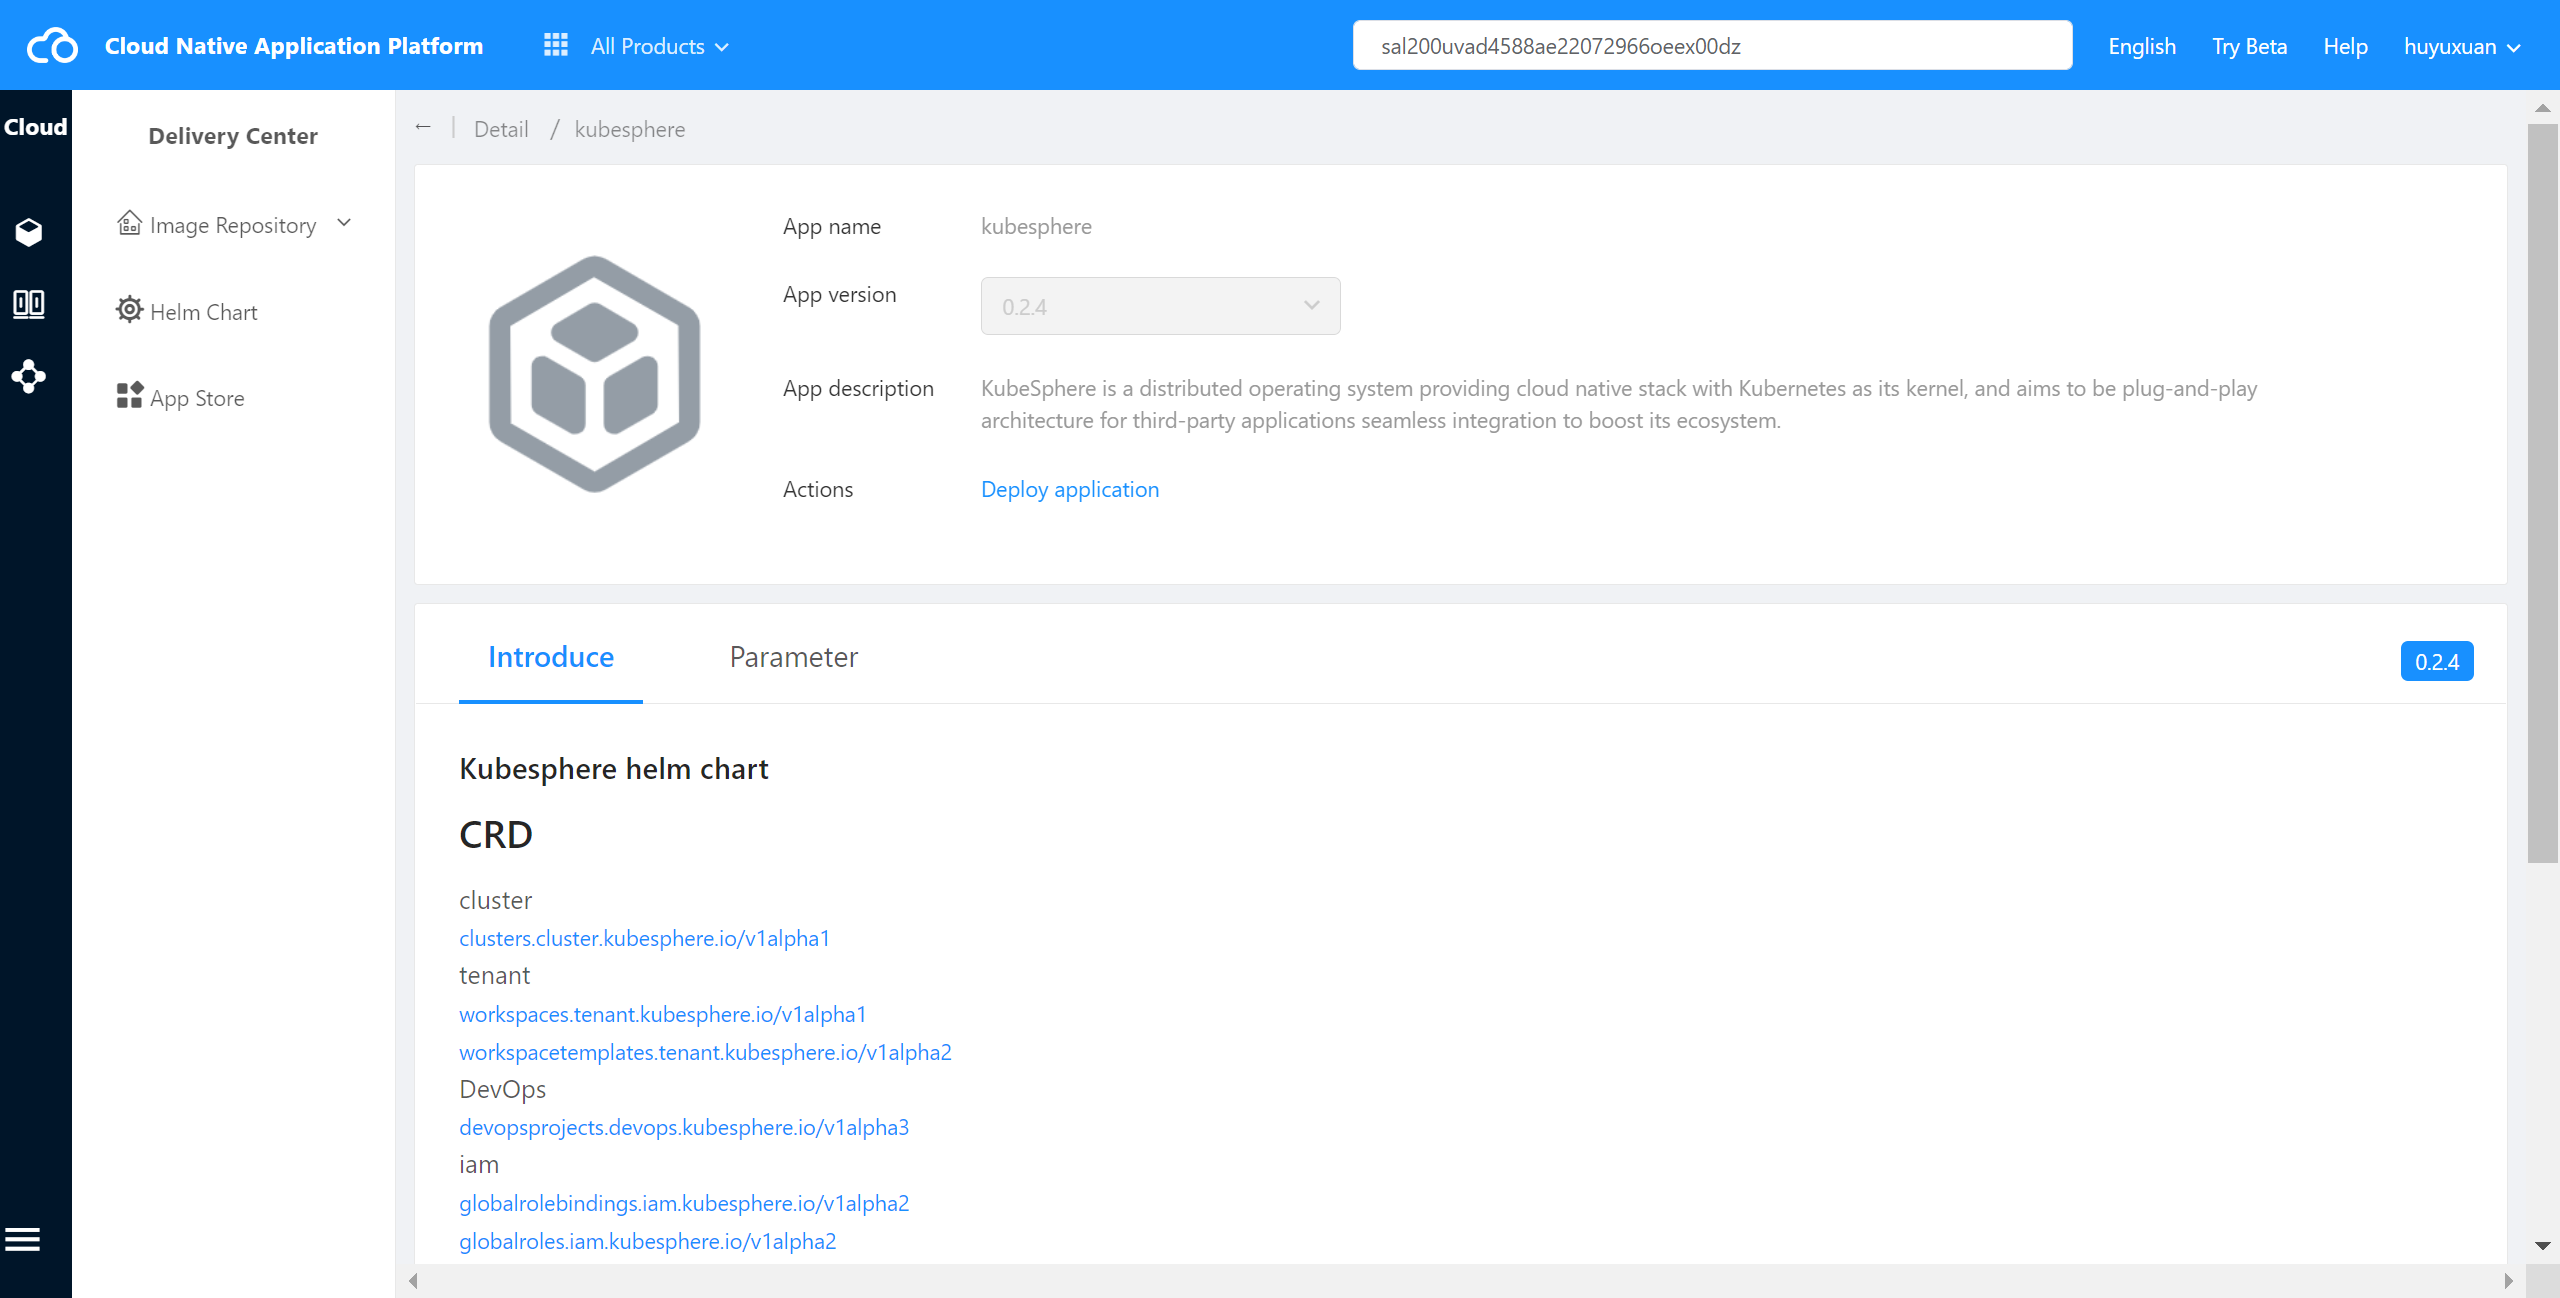Click the Cloud Native Application Platform title

(x=294, y=46)
